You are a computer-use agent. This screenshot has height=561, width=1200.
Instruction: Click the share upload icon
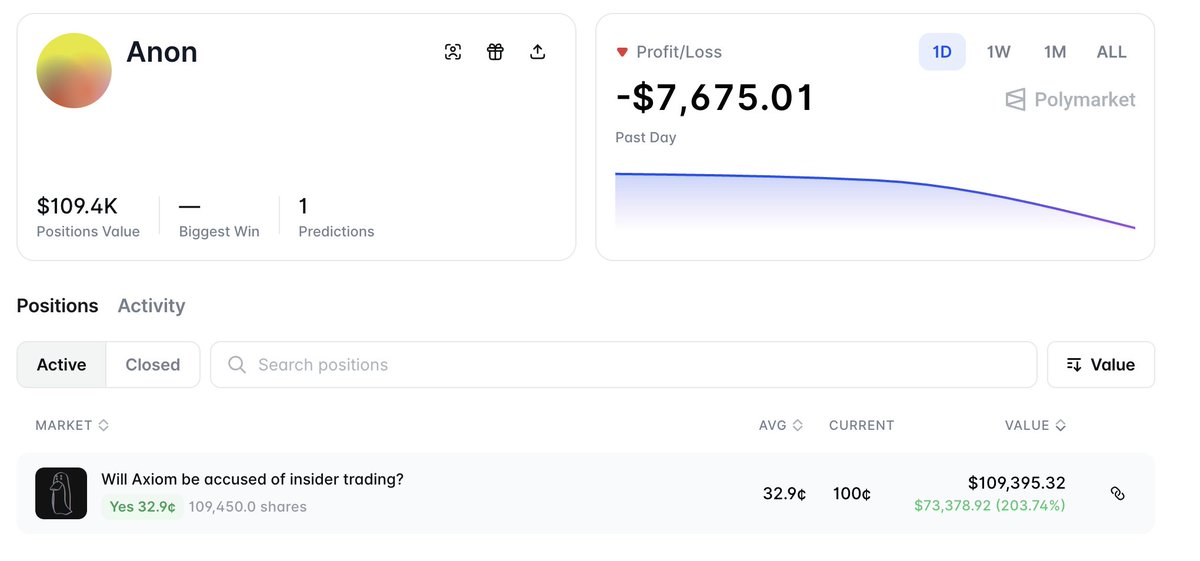pyautogui.click(x=537, y=52)
